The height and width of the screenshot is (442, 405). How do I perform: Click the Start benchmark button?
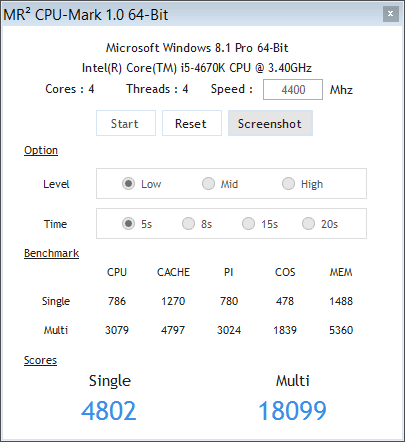pos(126,123)
